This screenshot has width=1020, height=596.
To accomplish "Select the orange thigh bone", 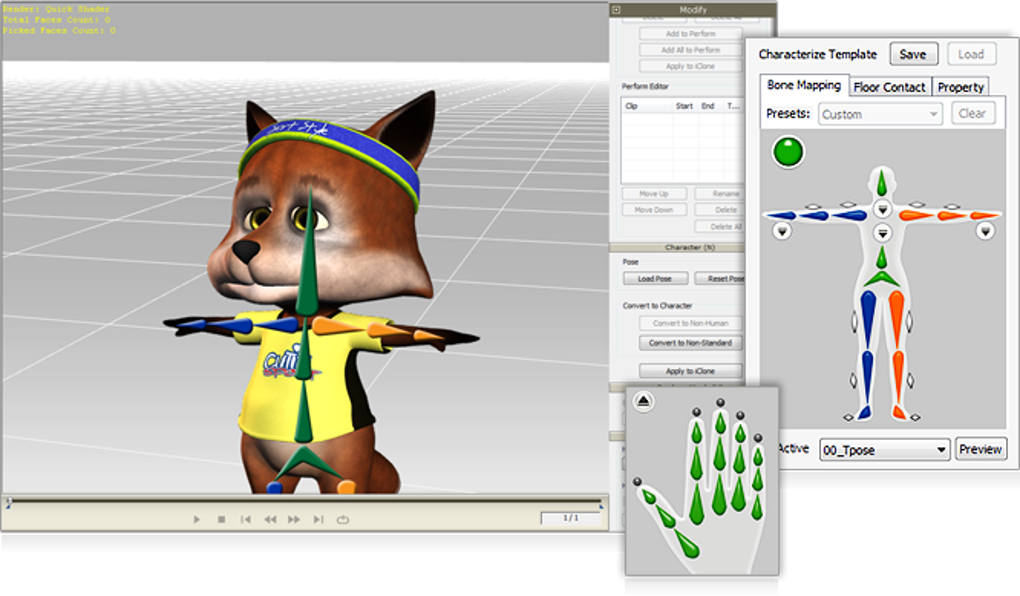I will coord(896,319).
